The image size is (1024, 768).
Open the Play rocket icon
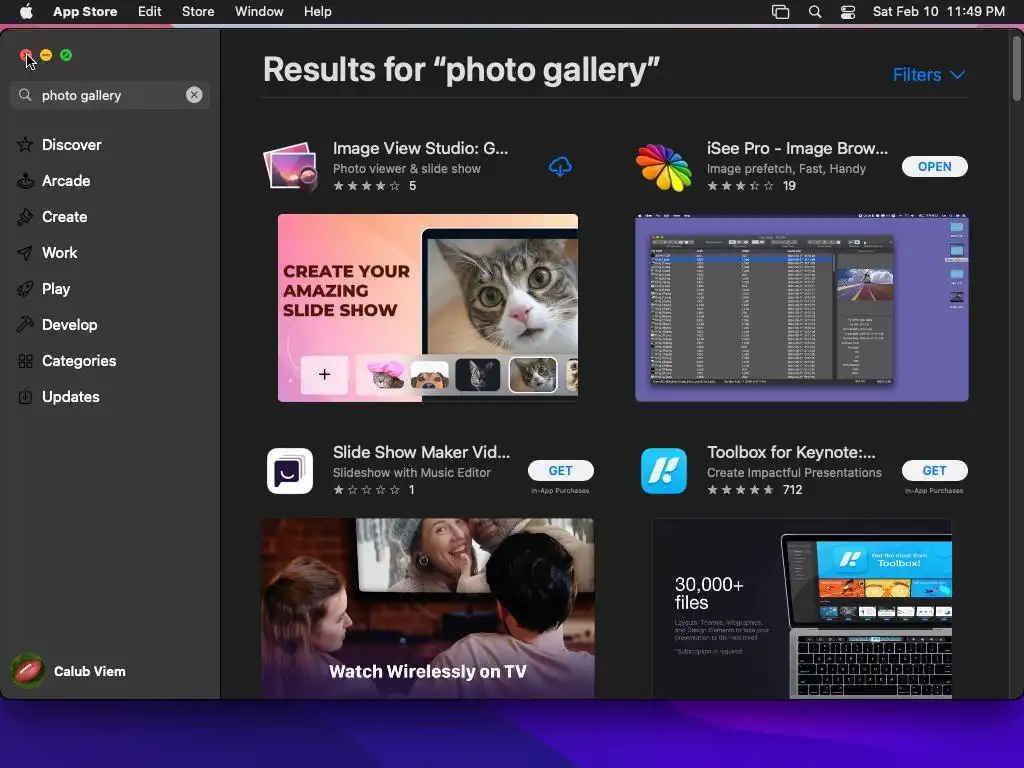(25, 289)
